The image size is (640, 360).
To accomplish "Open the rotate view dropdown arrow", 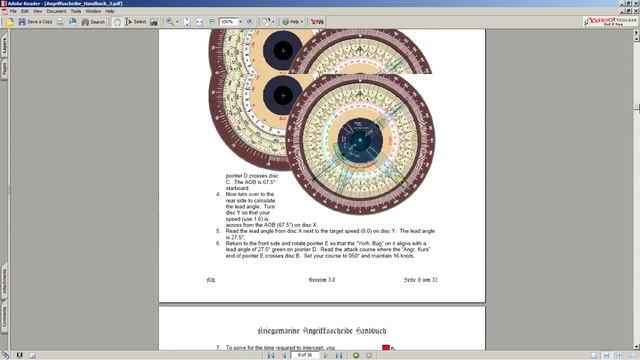I will [x=273, y=22].
